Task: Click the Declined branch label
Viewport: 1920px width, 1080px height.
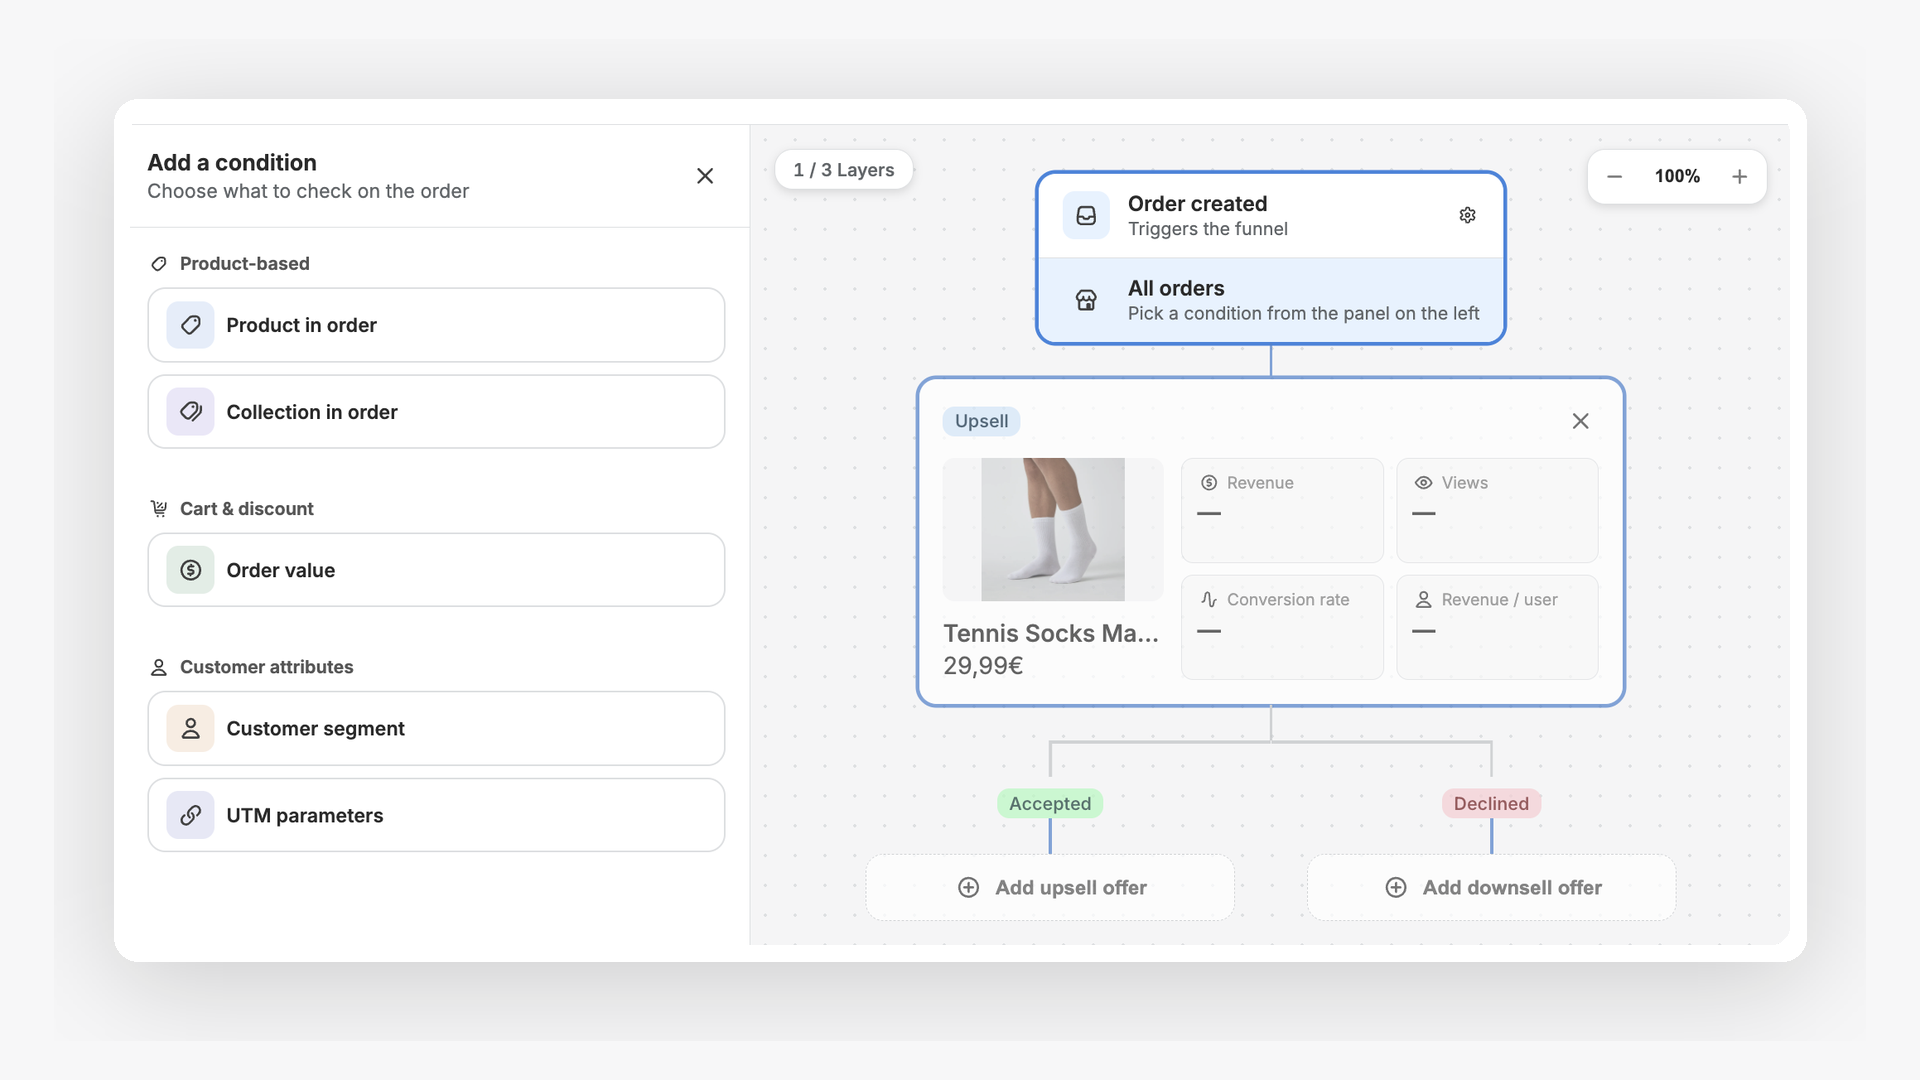Action: pos(1491,803)
